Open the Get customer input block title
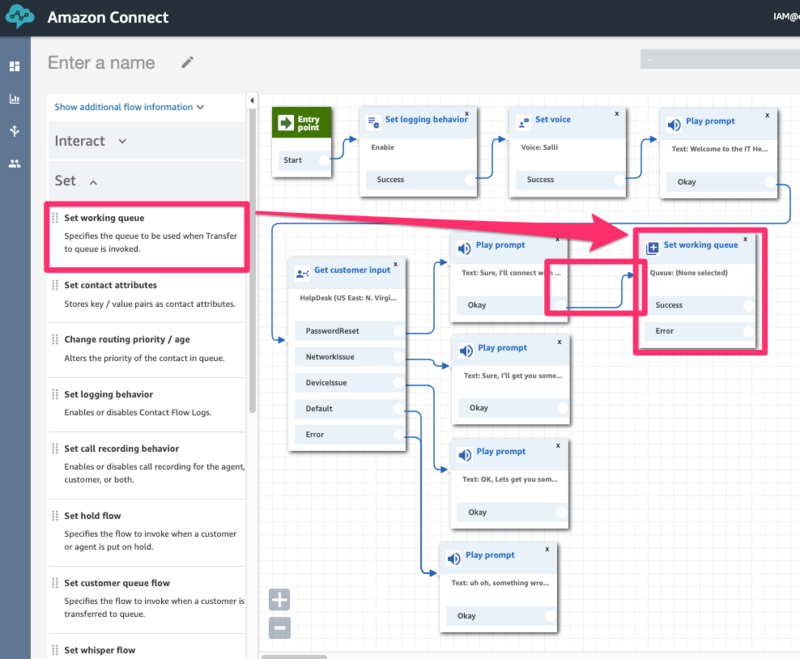800x659 pixels. point(352,270)
